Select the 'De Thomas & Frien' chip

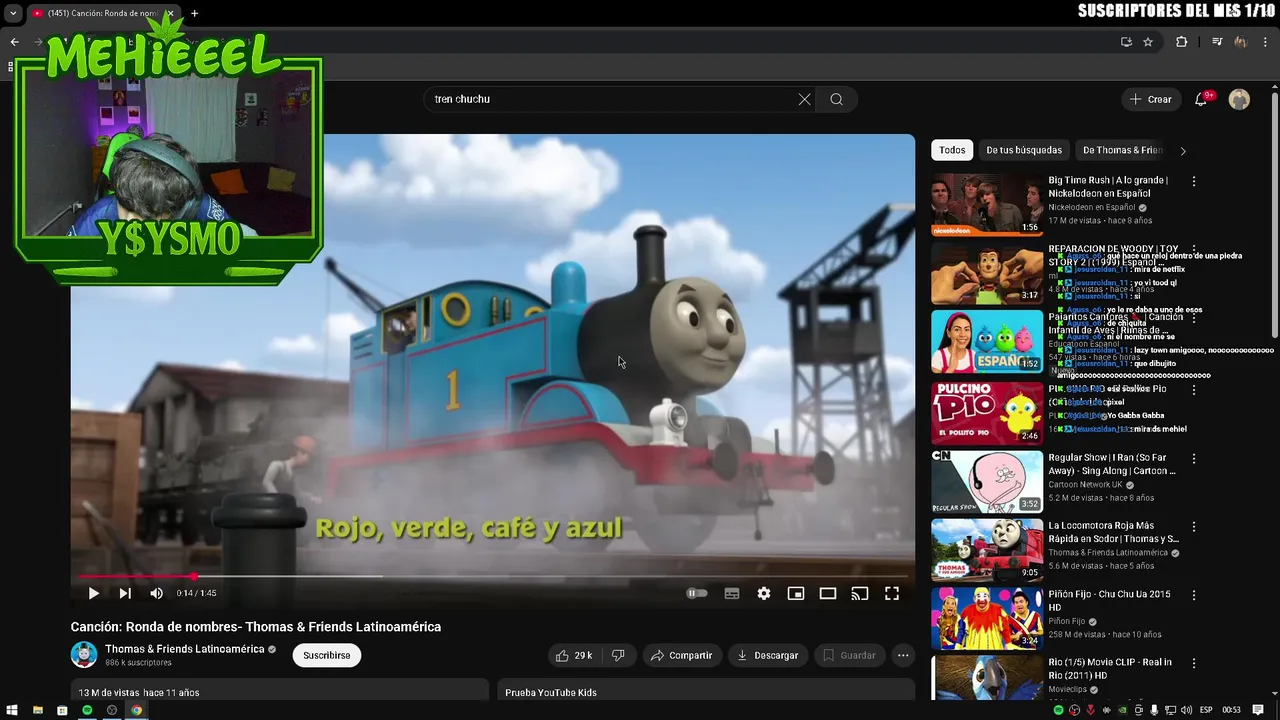[1122, 150]
